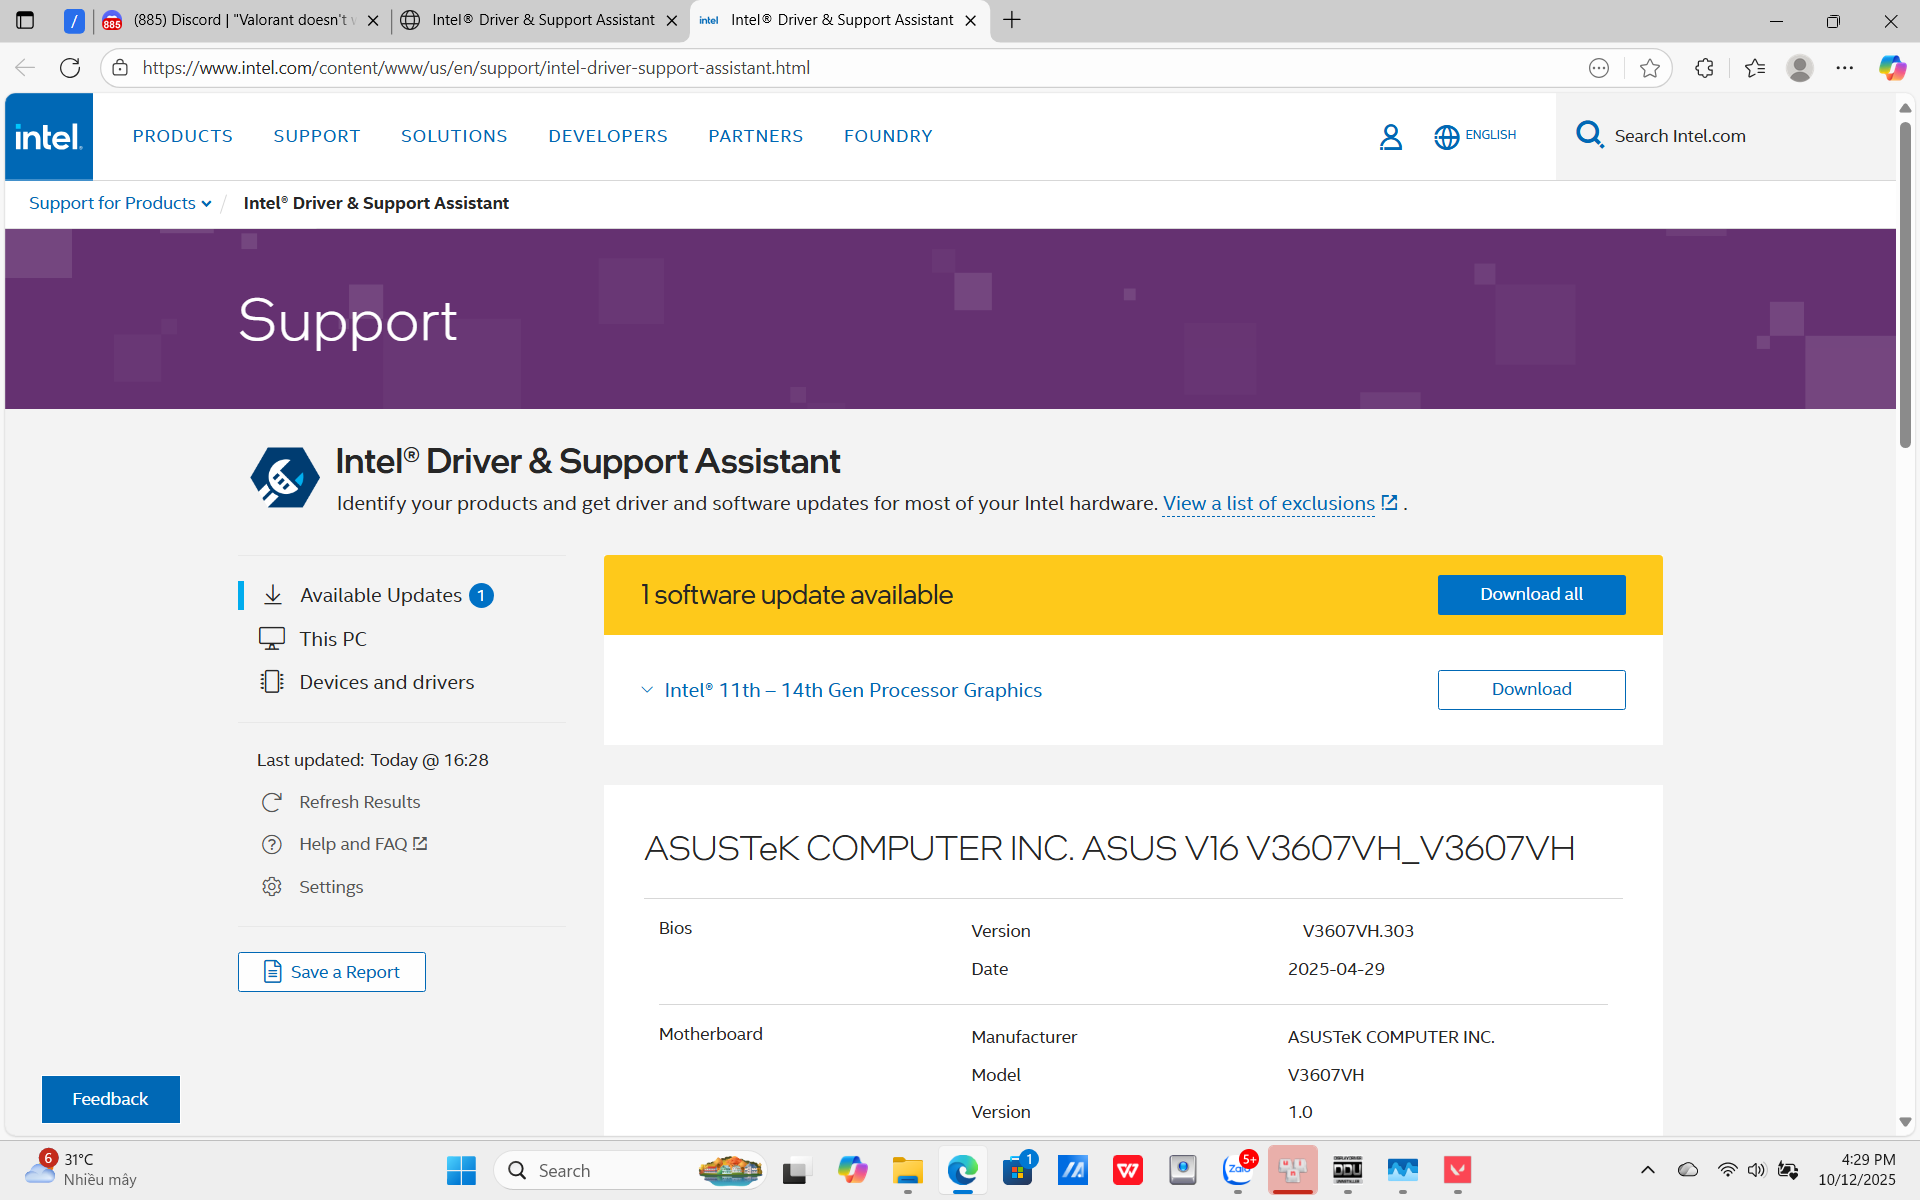The height and width of the screenshot is (1200, 1920).
Task: Open File Explorer from the taskbar
Action: (907, 1170)
